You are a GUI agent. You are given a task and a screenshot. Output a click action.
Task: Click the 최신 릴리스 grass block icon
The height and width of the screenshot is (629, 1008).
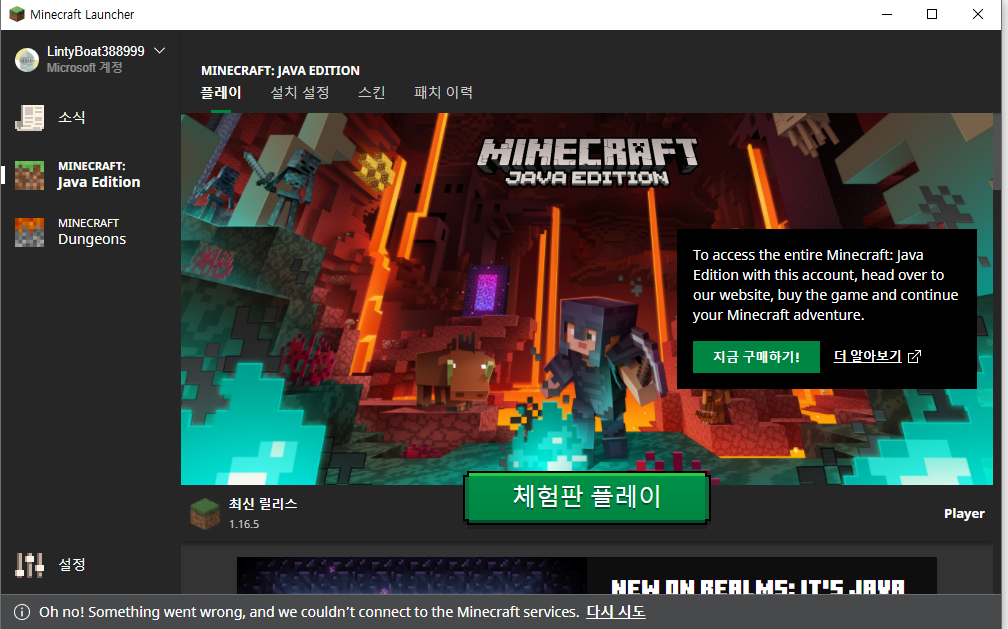tap(205, 513)
